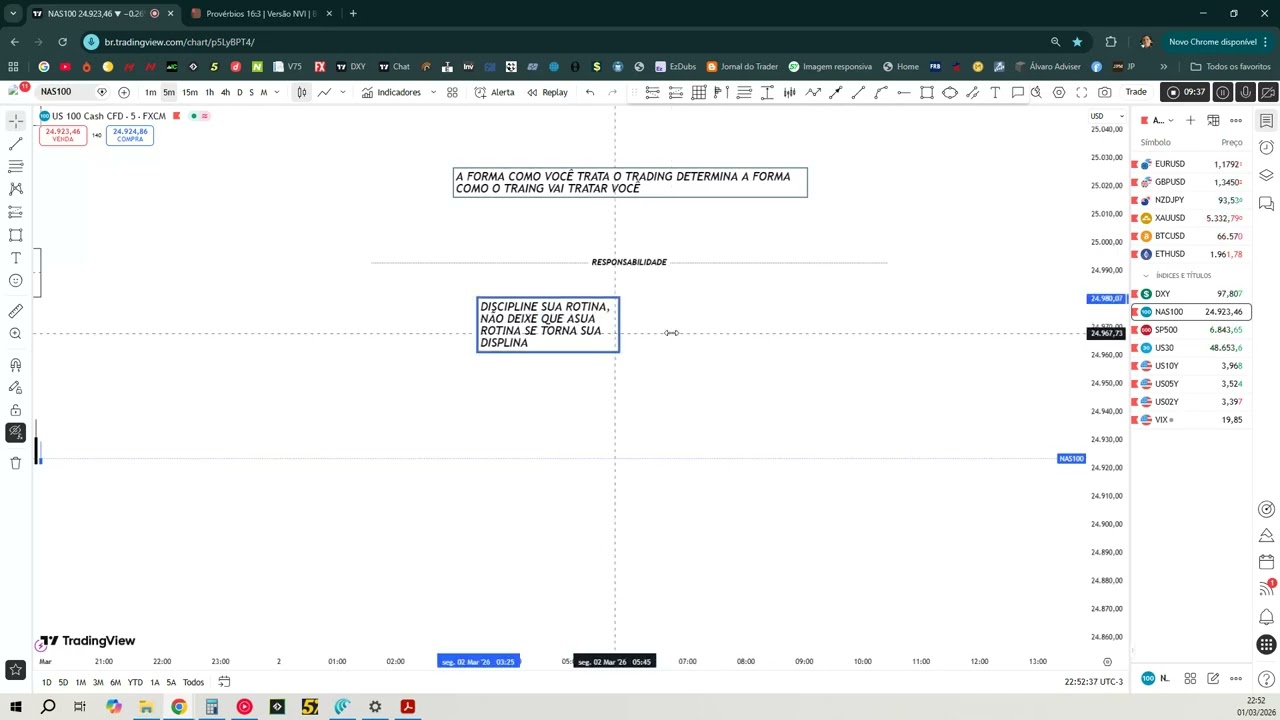Screen dimensions: 1280x720
Task: Open the Fibonacci tools in left sidebar
Action: 15,166
